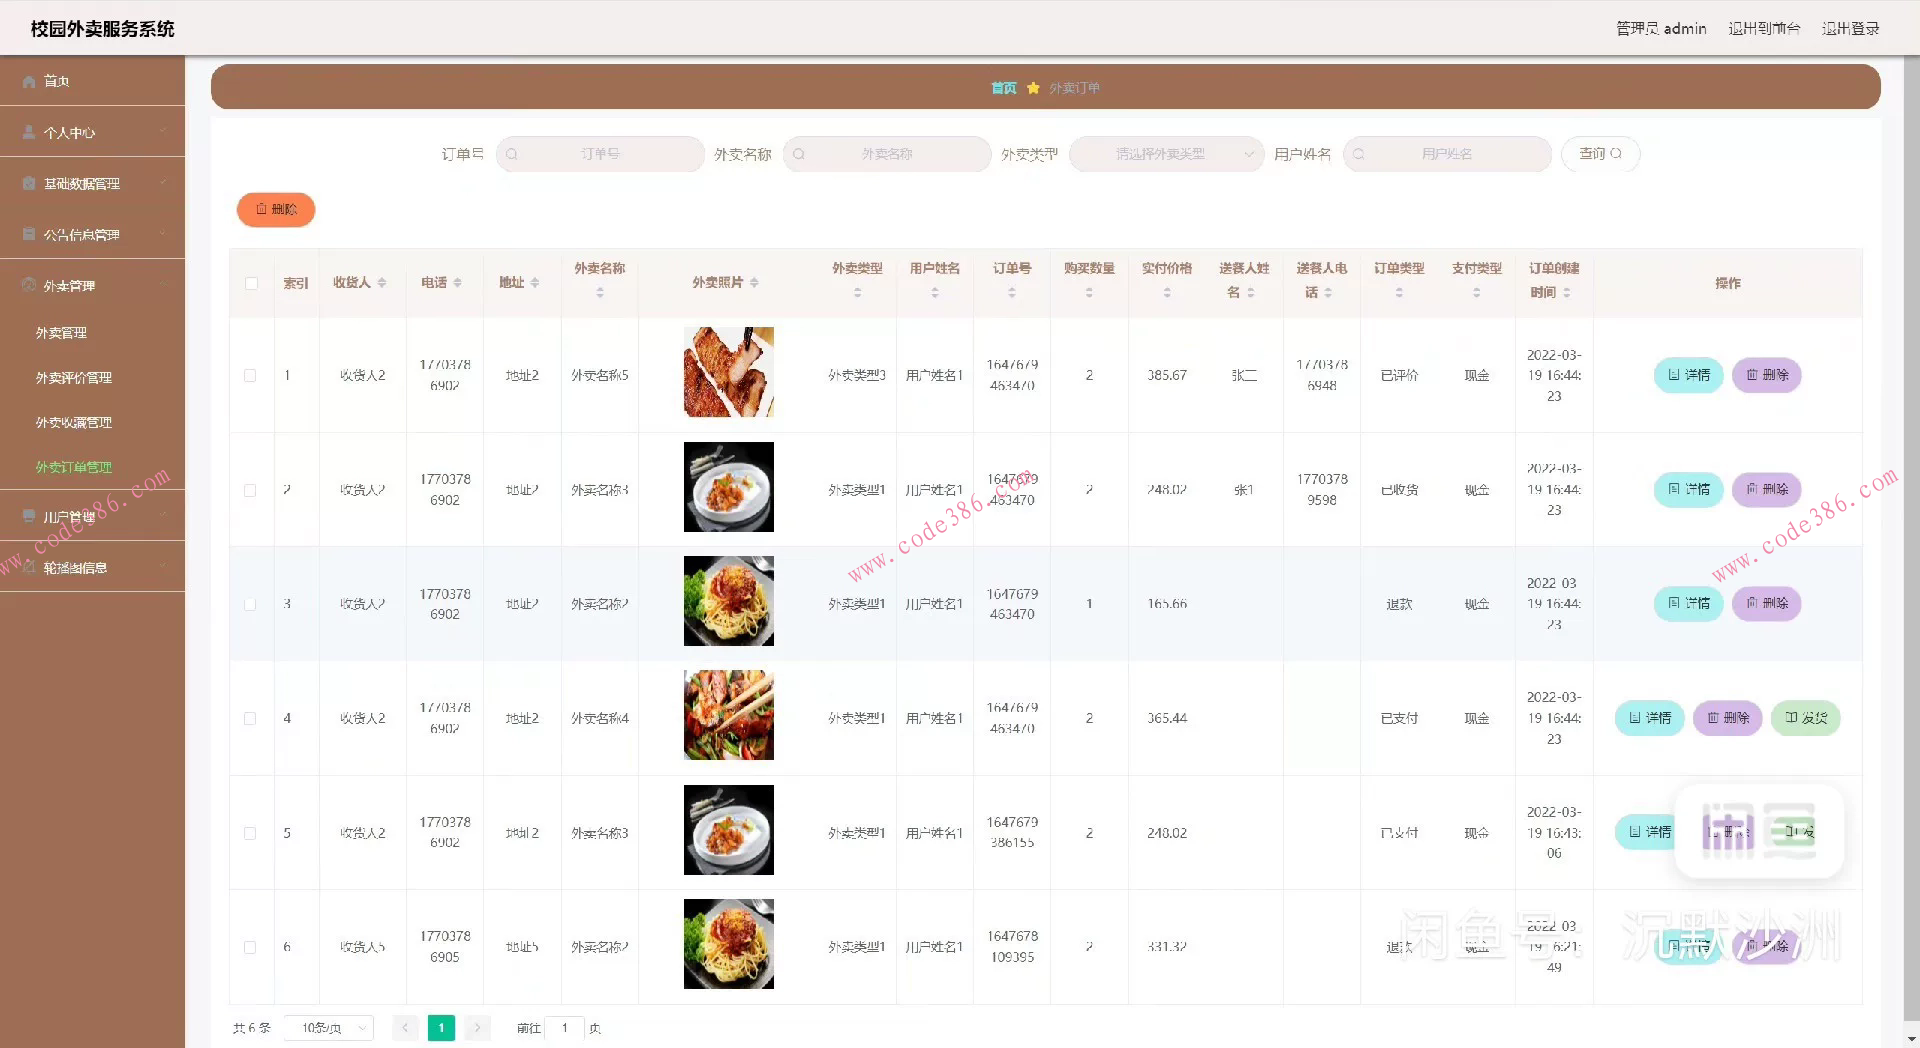Image resolution: width=1920 pixels, height=1048 pixels.
Task: Go to the next page arrow
Action: tap(478, 1028)
